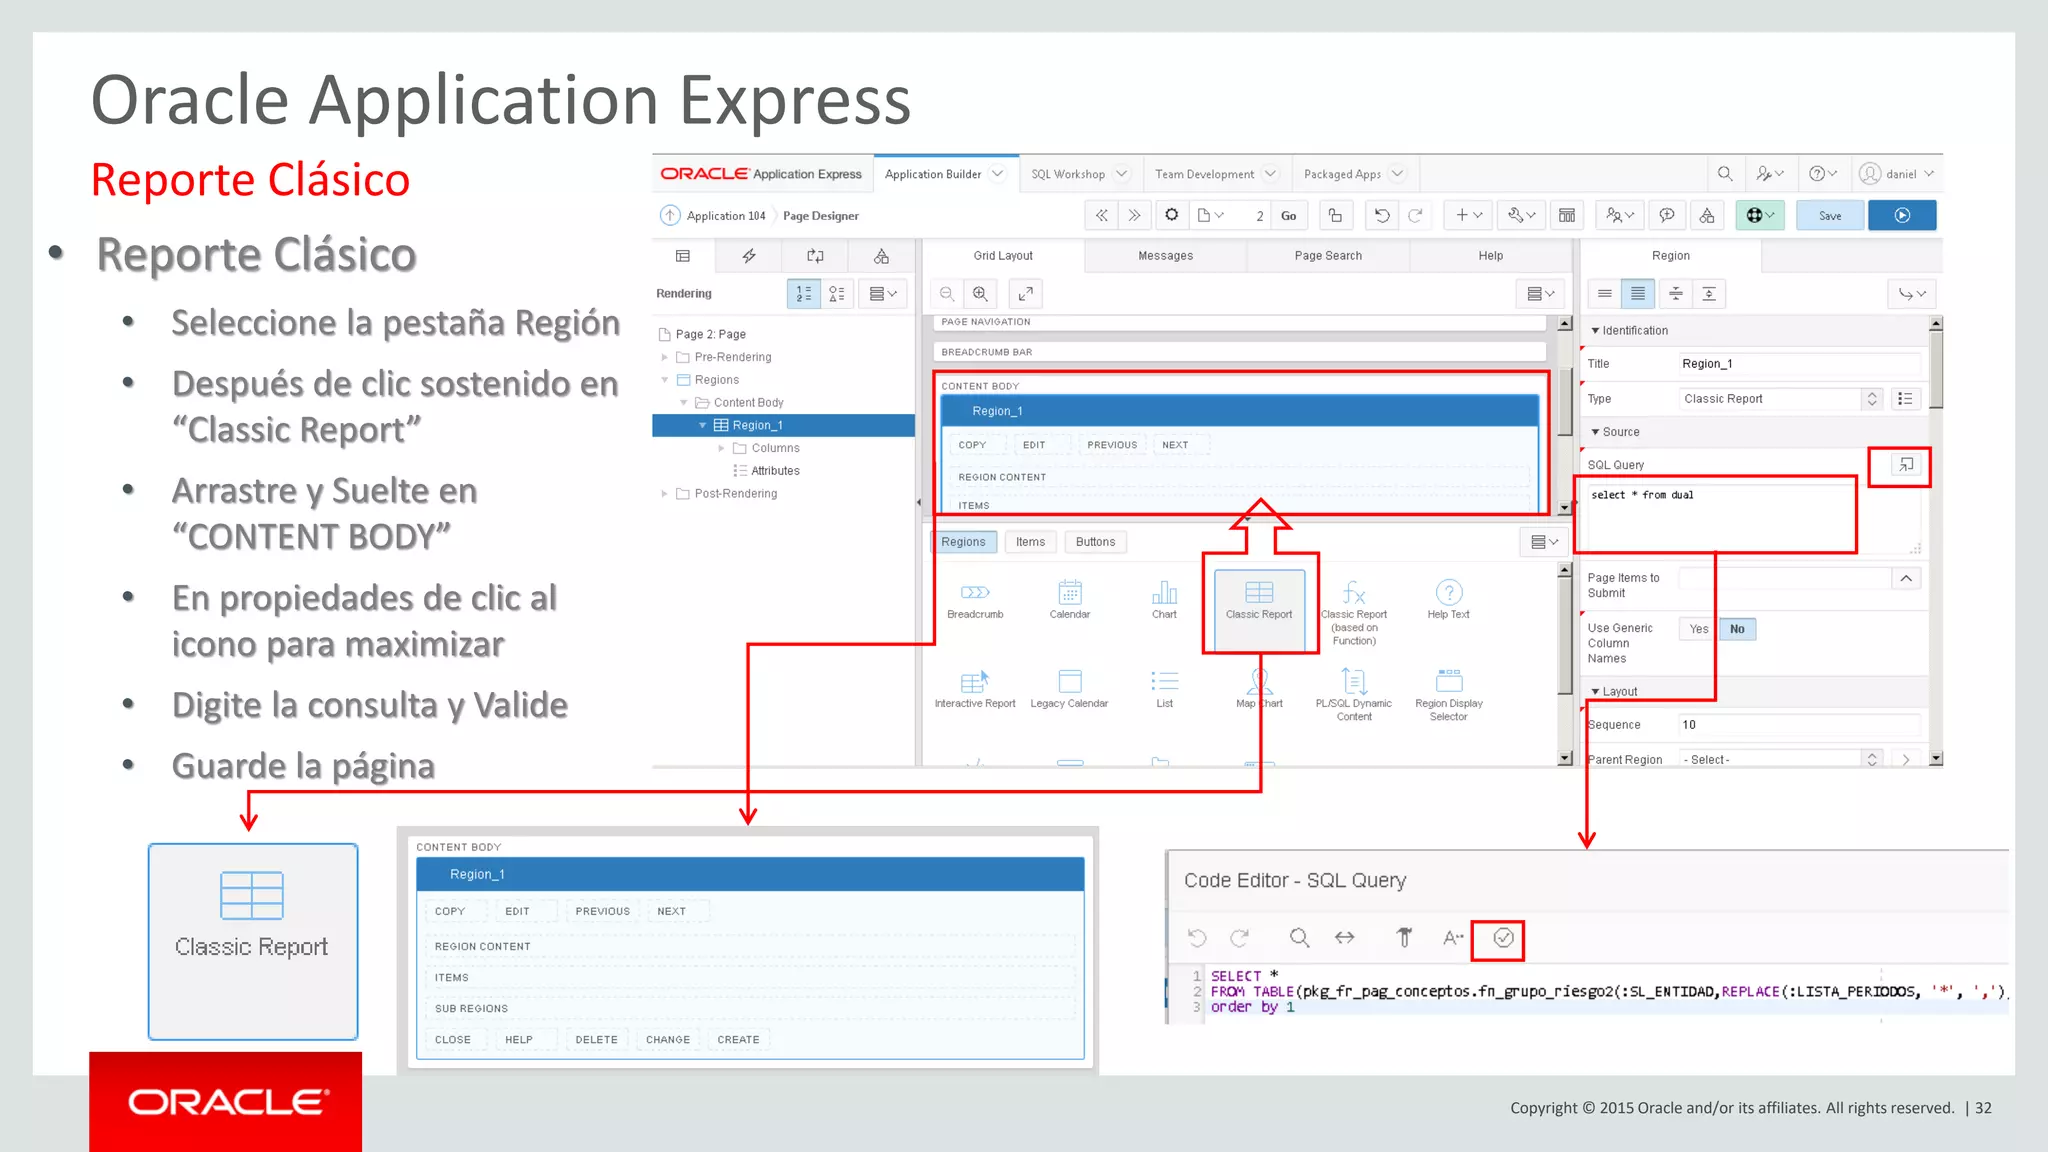Select Attributes under Region_1 in tree

pyautogui.click(x=775, y=471)
